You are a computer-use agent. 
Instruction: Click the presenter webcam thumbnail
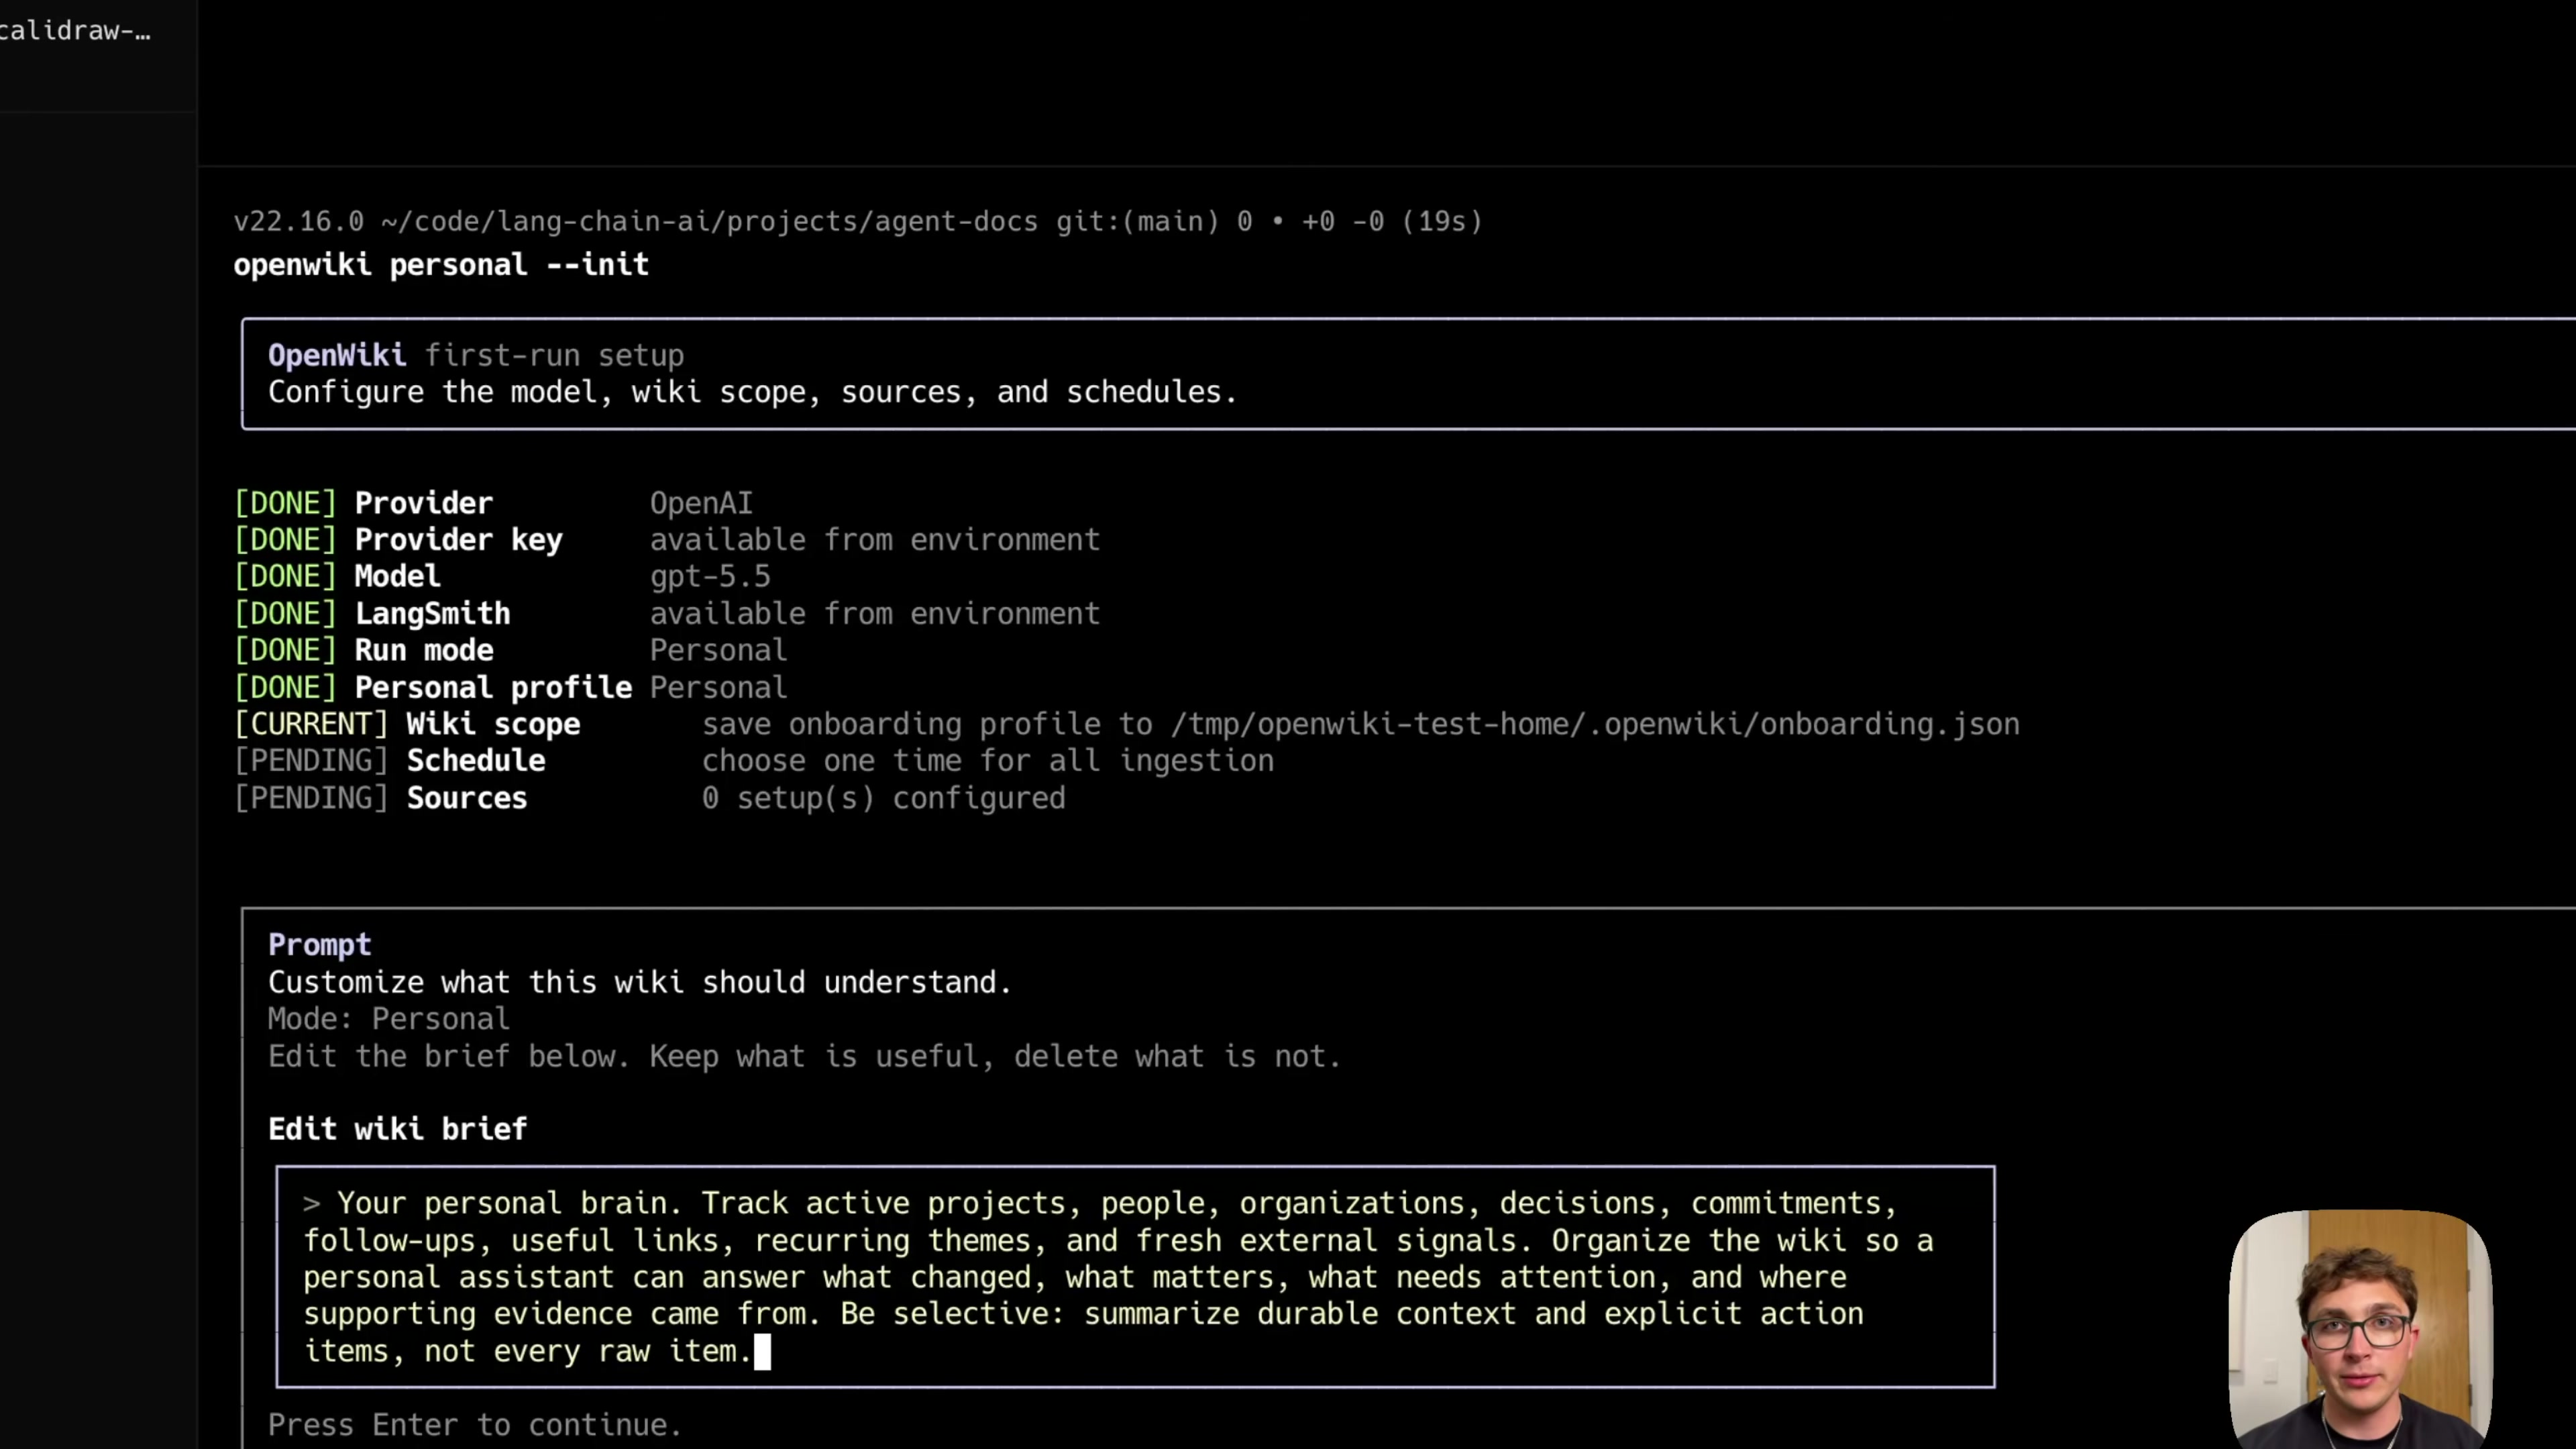[2360, 1329]
